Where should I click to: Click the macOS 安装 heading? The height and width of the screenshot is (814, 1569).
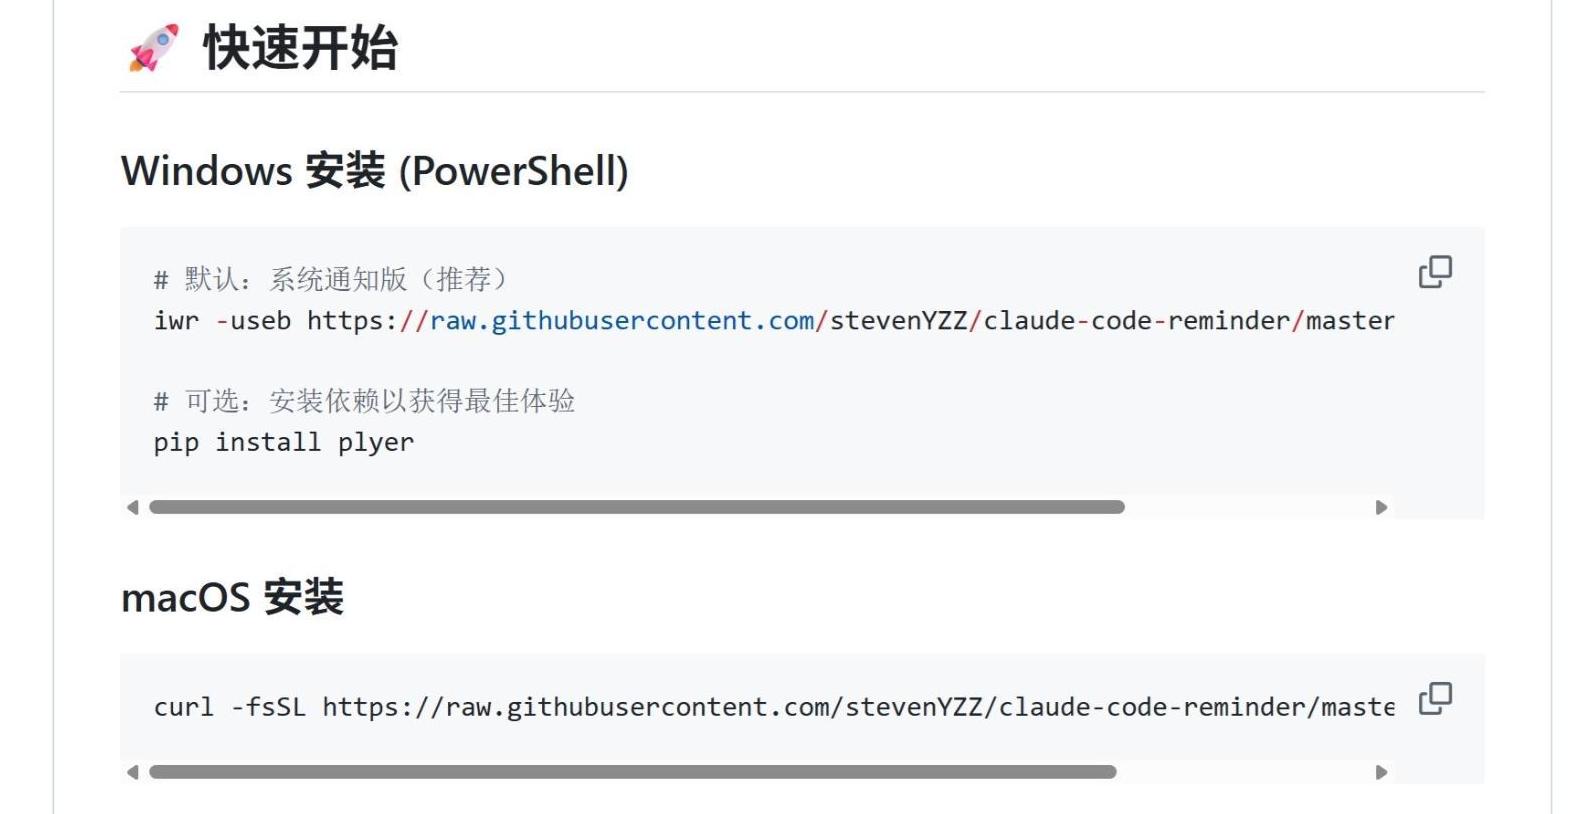coord(232,598)
